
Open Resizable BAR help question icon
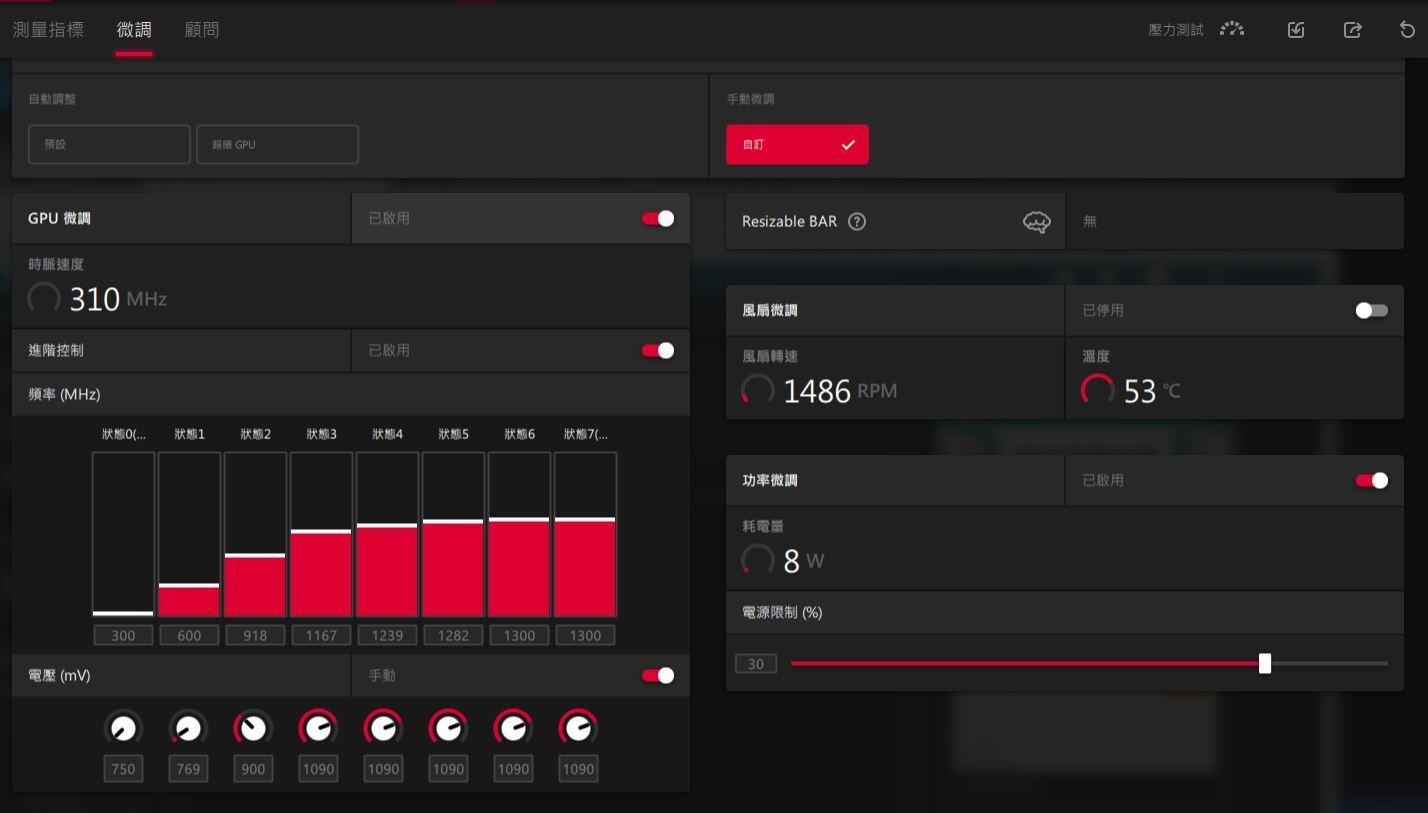pos(857,222)
